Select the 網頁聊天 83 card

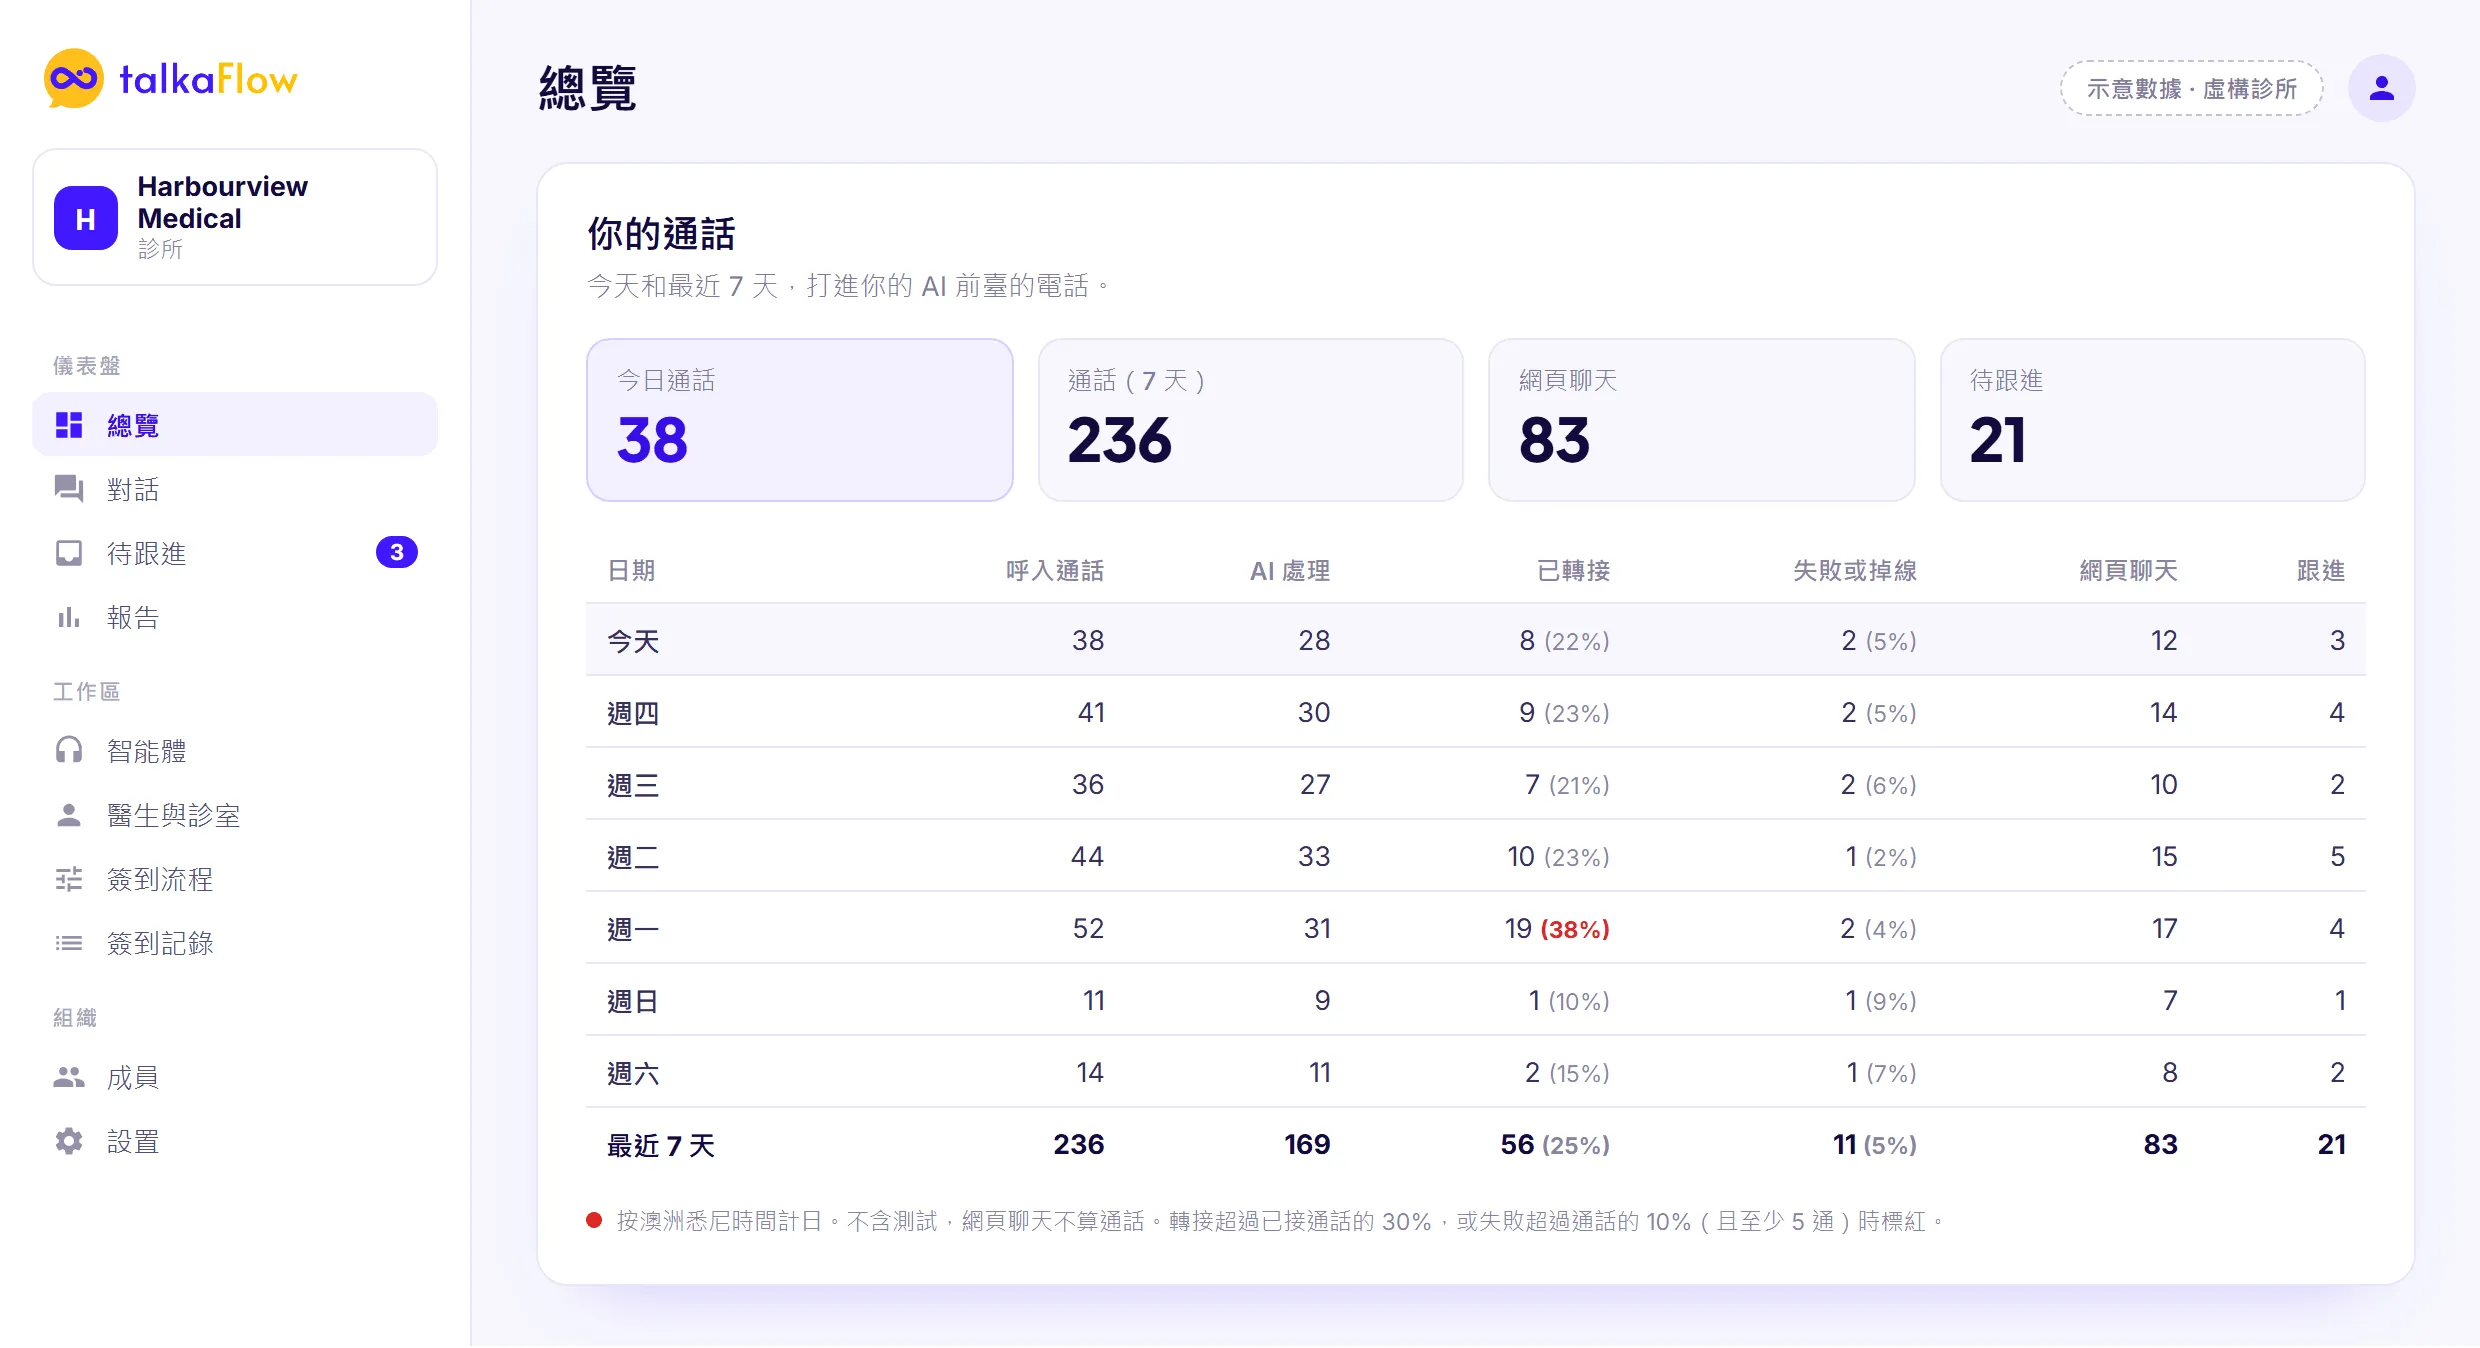1702,420
